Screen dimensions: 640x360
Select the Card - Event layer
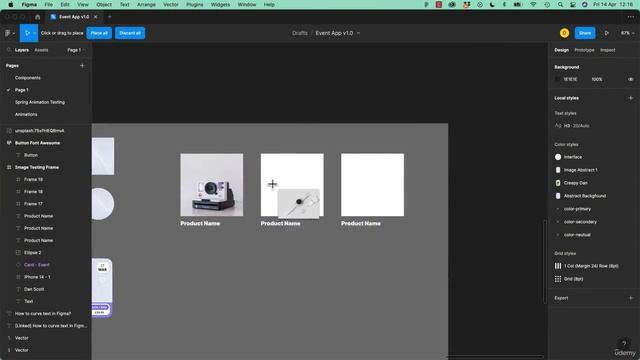tap(36, 265)
